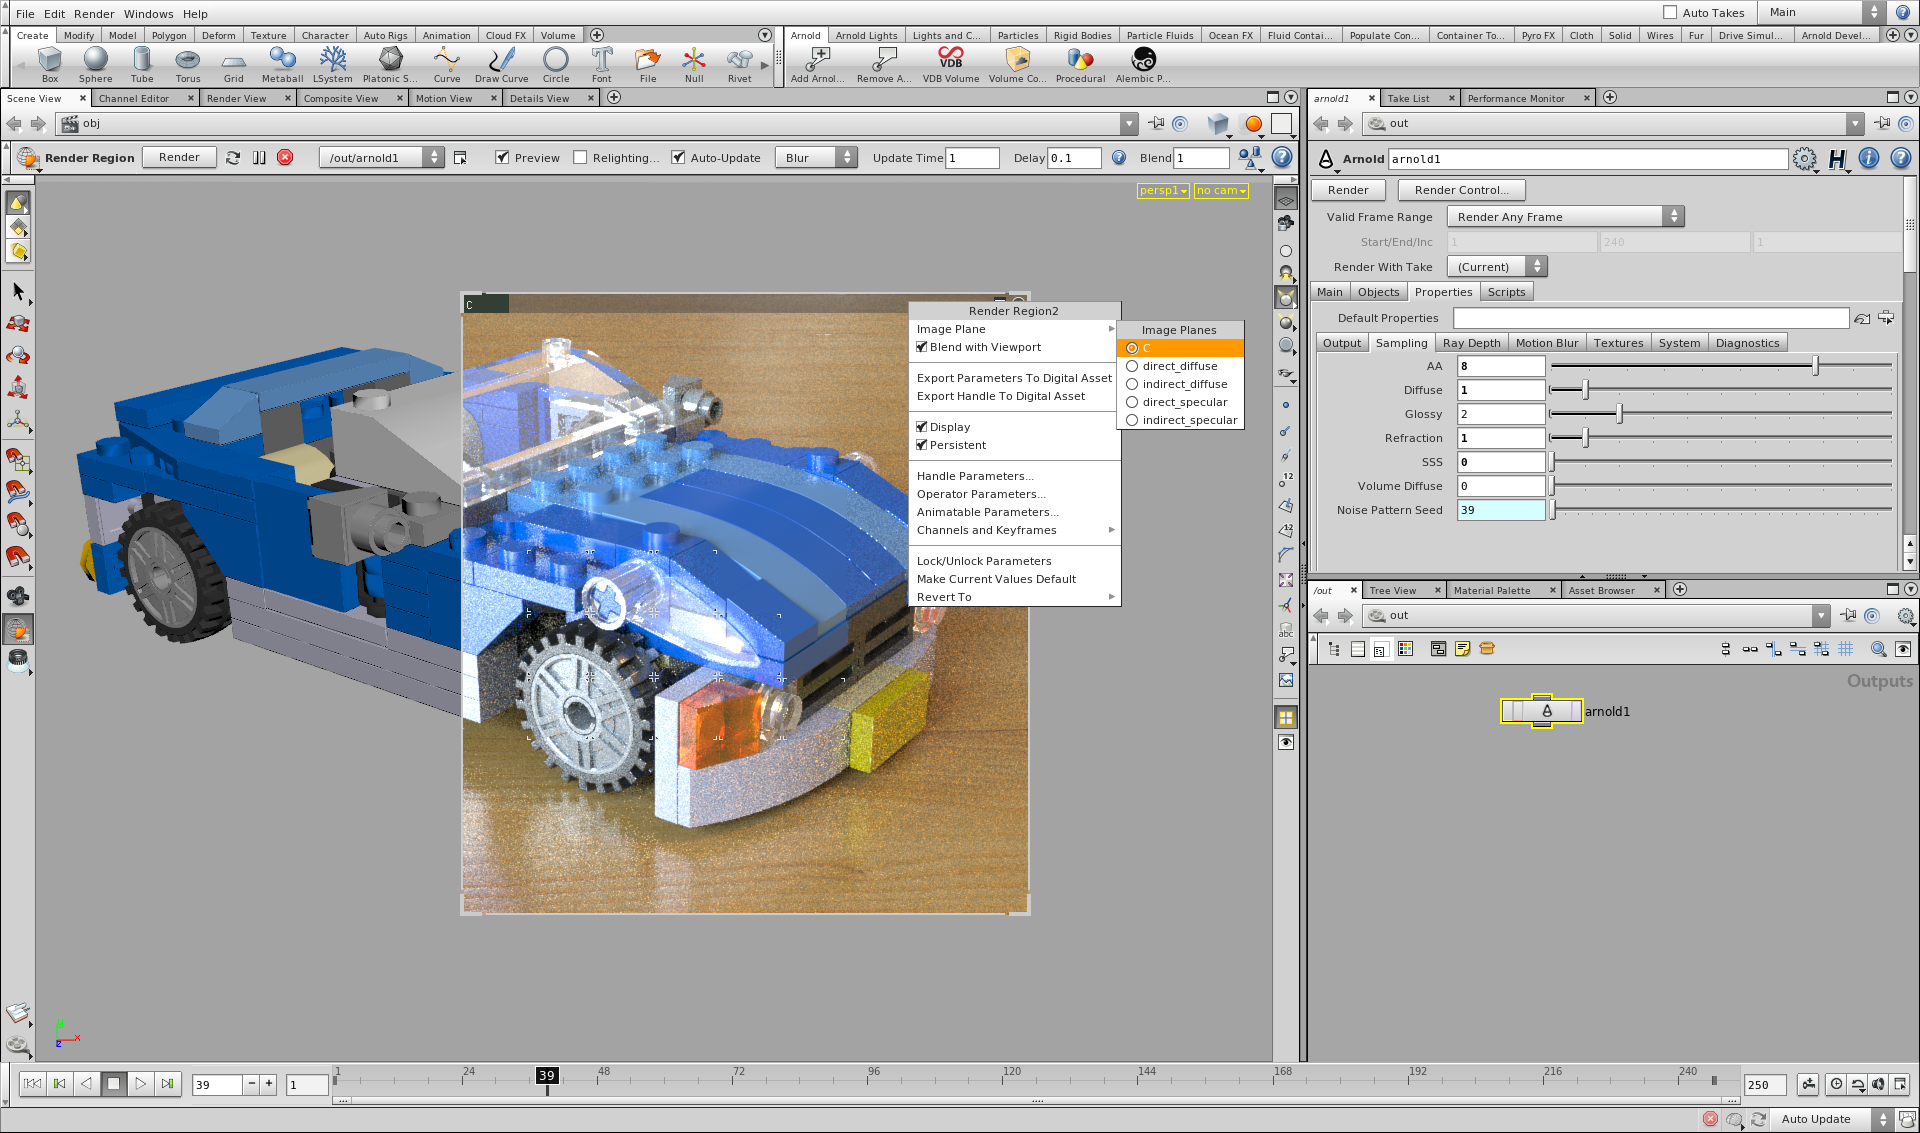
Task: Choose Make Current Values Default
Action: click(996, 579)
